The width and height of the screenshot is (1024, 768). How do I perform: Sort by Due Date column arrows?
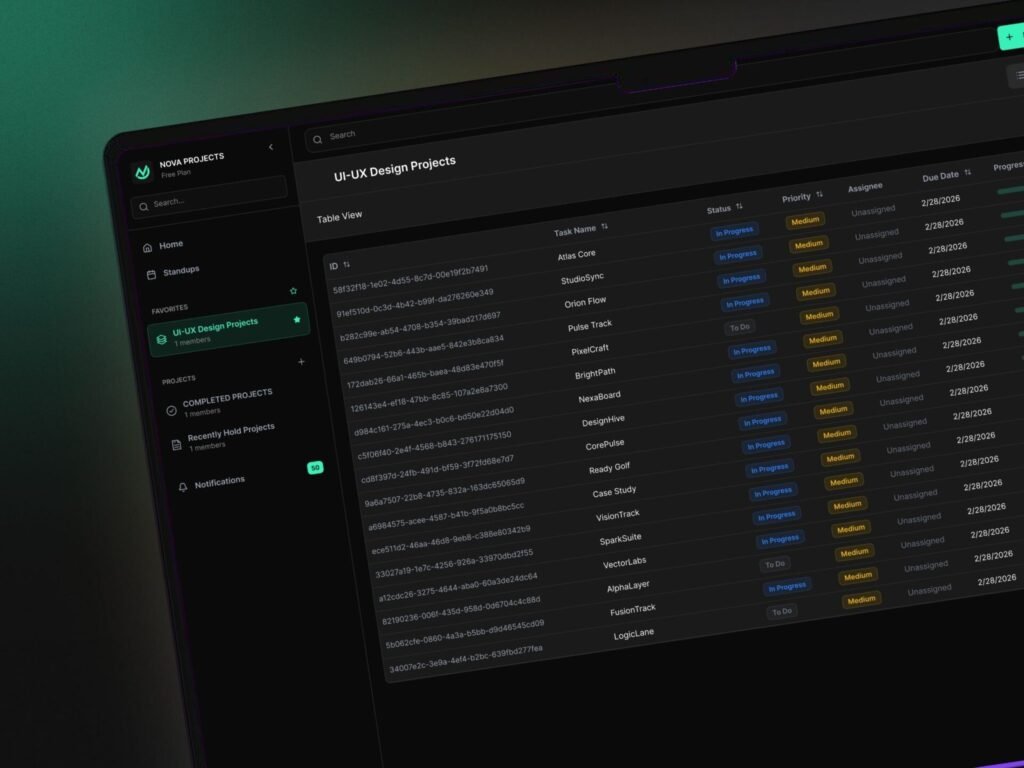[968, 172]
